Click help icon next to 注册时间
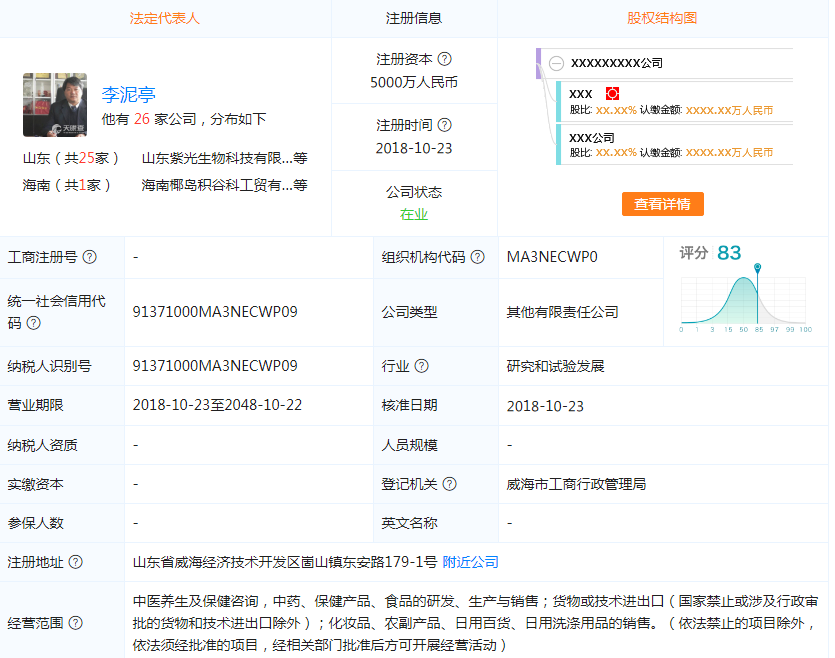835x658 pixels. [x=445, y=125]
